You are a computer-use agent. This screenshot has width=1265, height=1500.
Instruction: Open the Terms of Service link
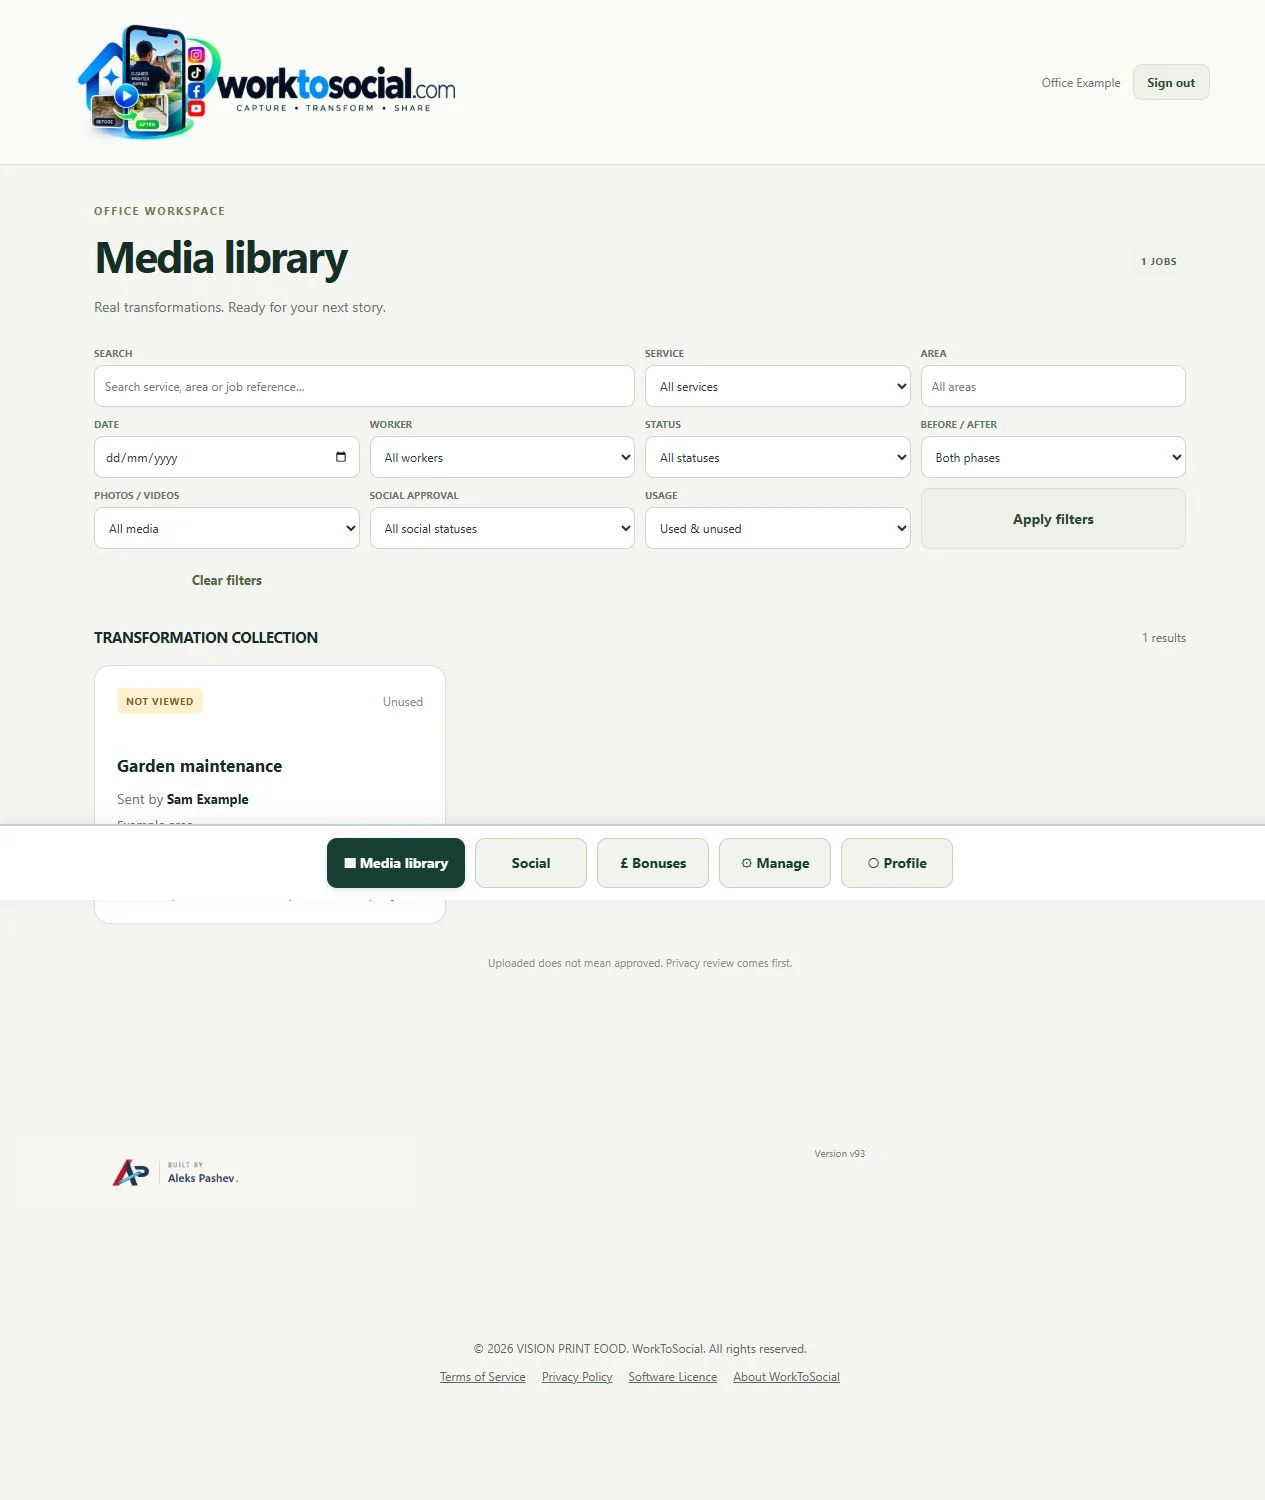[483, 1377]
